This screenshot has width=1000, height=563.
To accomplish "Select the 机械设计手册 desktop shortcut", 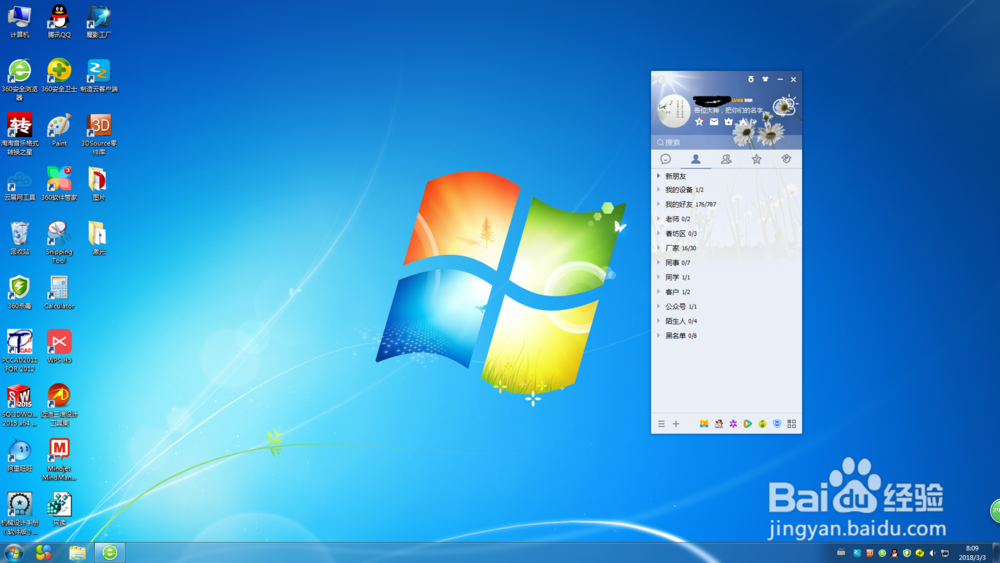I will [20, 514].
